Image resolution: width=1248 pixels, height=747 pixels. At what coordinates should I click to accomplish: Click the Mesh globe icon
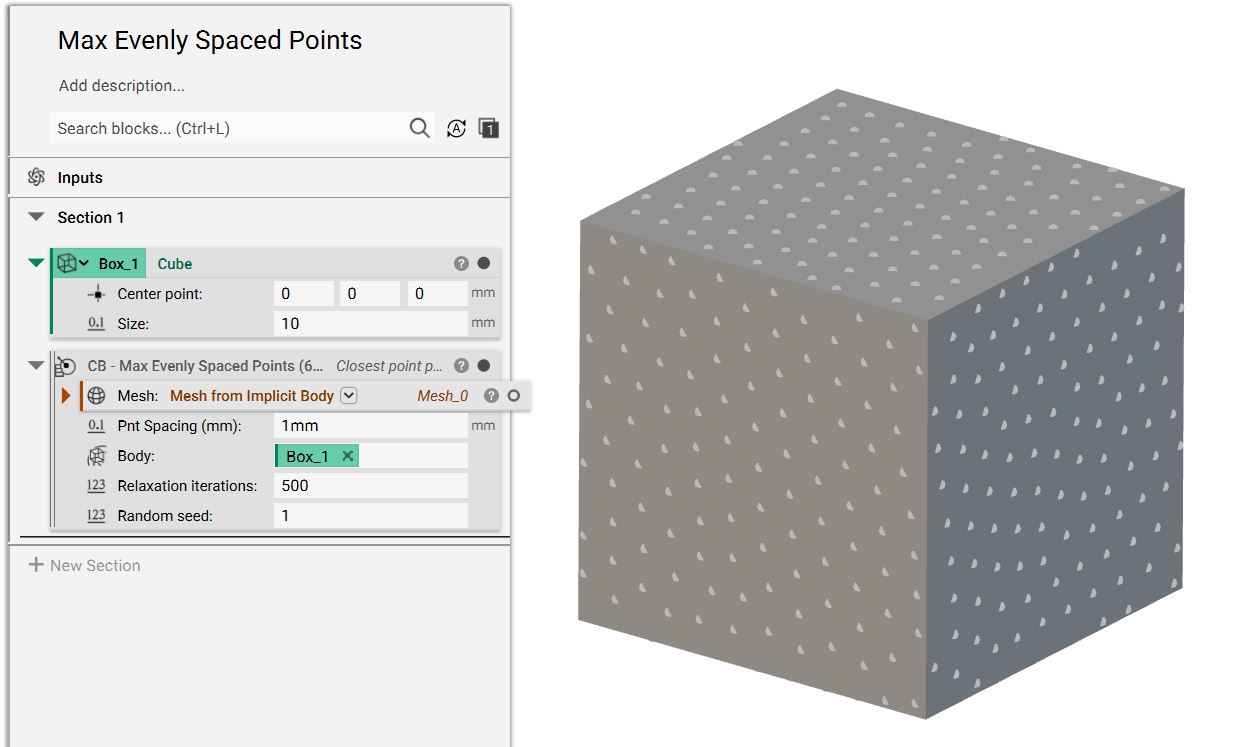click(x=96, y=396)
